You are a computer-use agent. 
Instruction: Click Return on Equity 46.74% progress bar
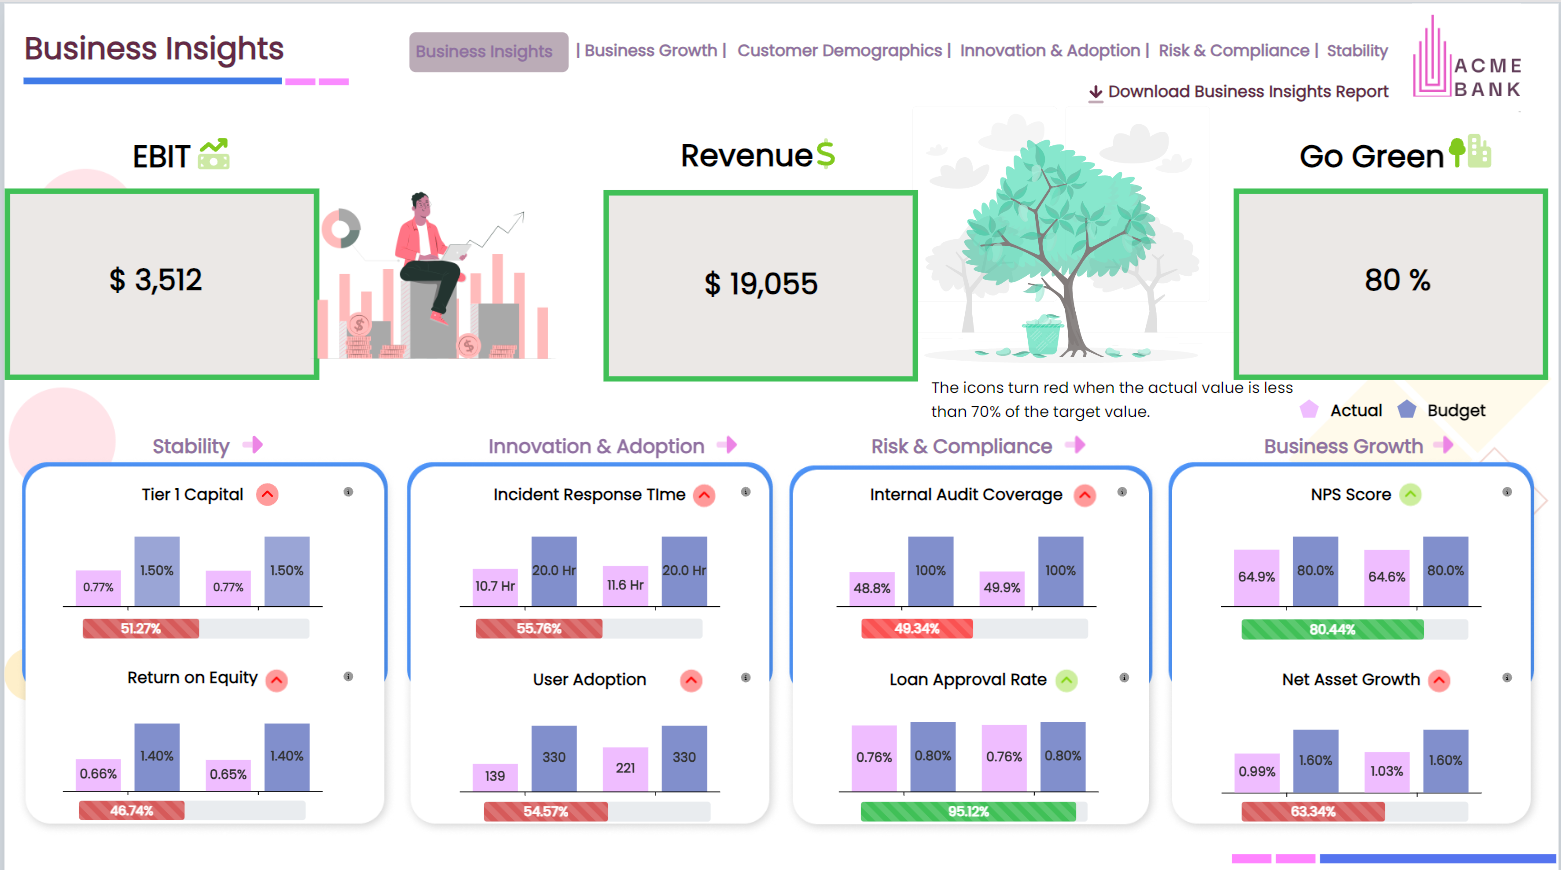point(192,811)
